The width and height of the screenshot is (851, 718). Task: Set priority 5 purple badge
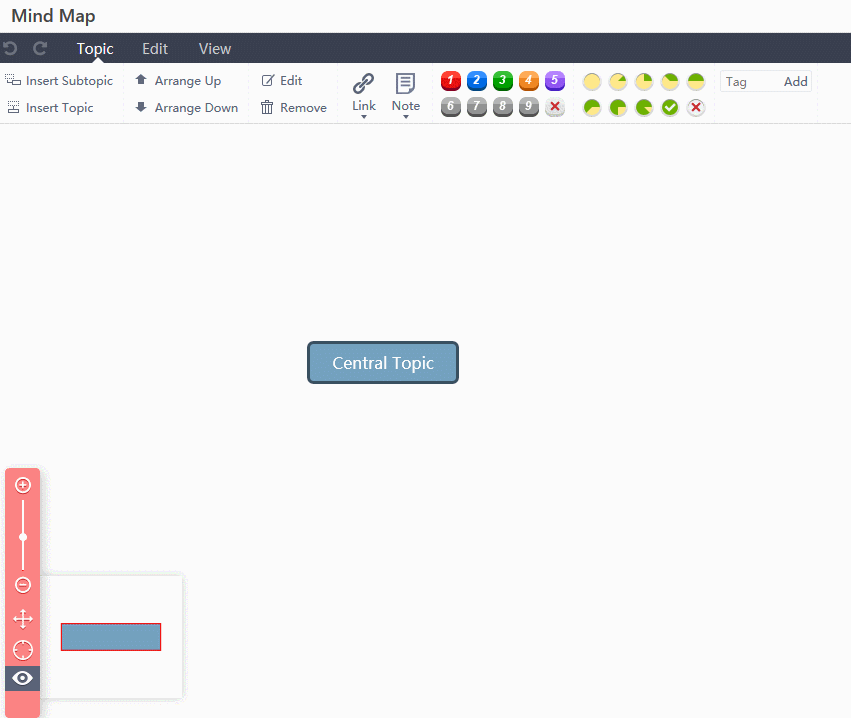555,81
